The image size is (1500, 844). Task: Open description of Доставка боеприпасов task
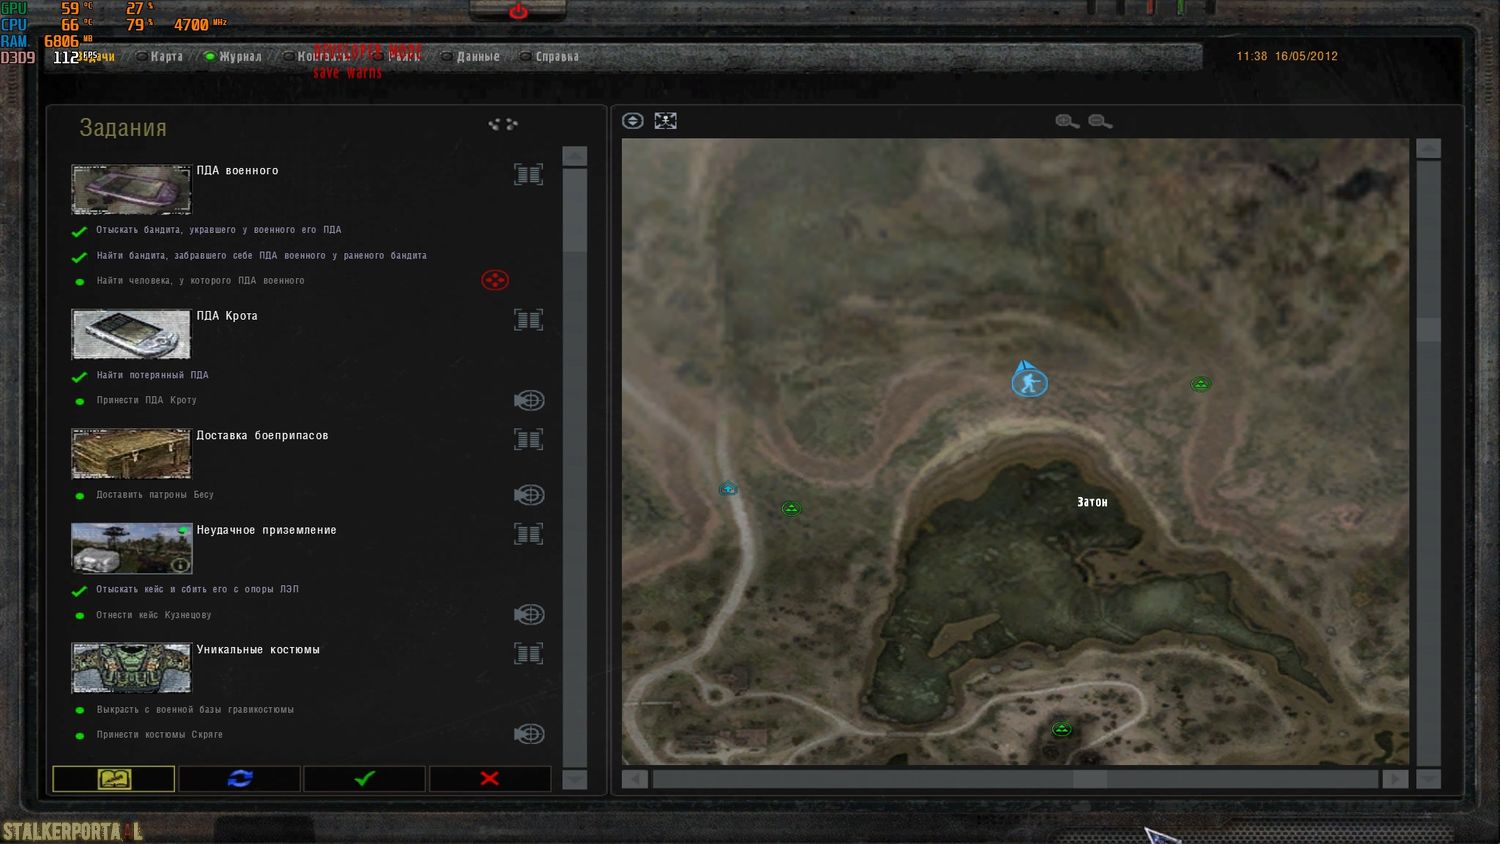(x=528, y=440)
